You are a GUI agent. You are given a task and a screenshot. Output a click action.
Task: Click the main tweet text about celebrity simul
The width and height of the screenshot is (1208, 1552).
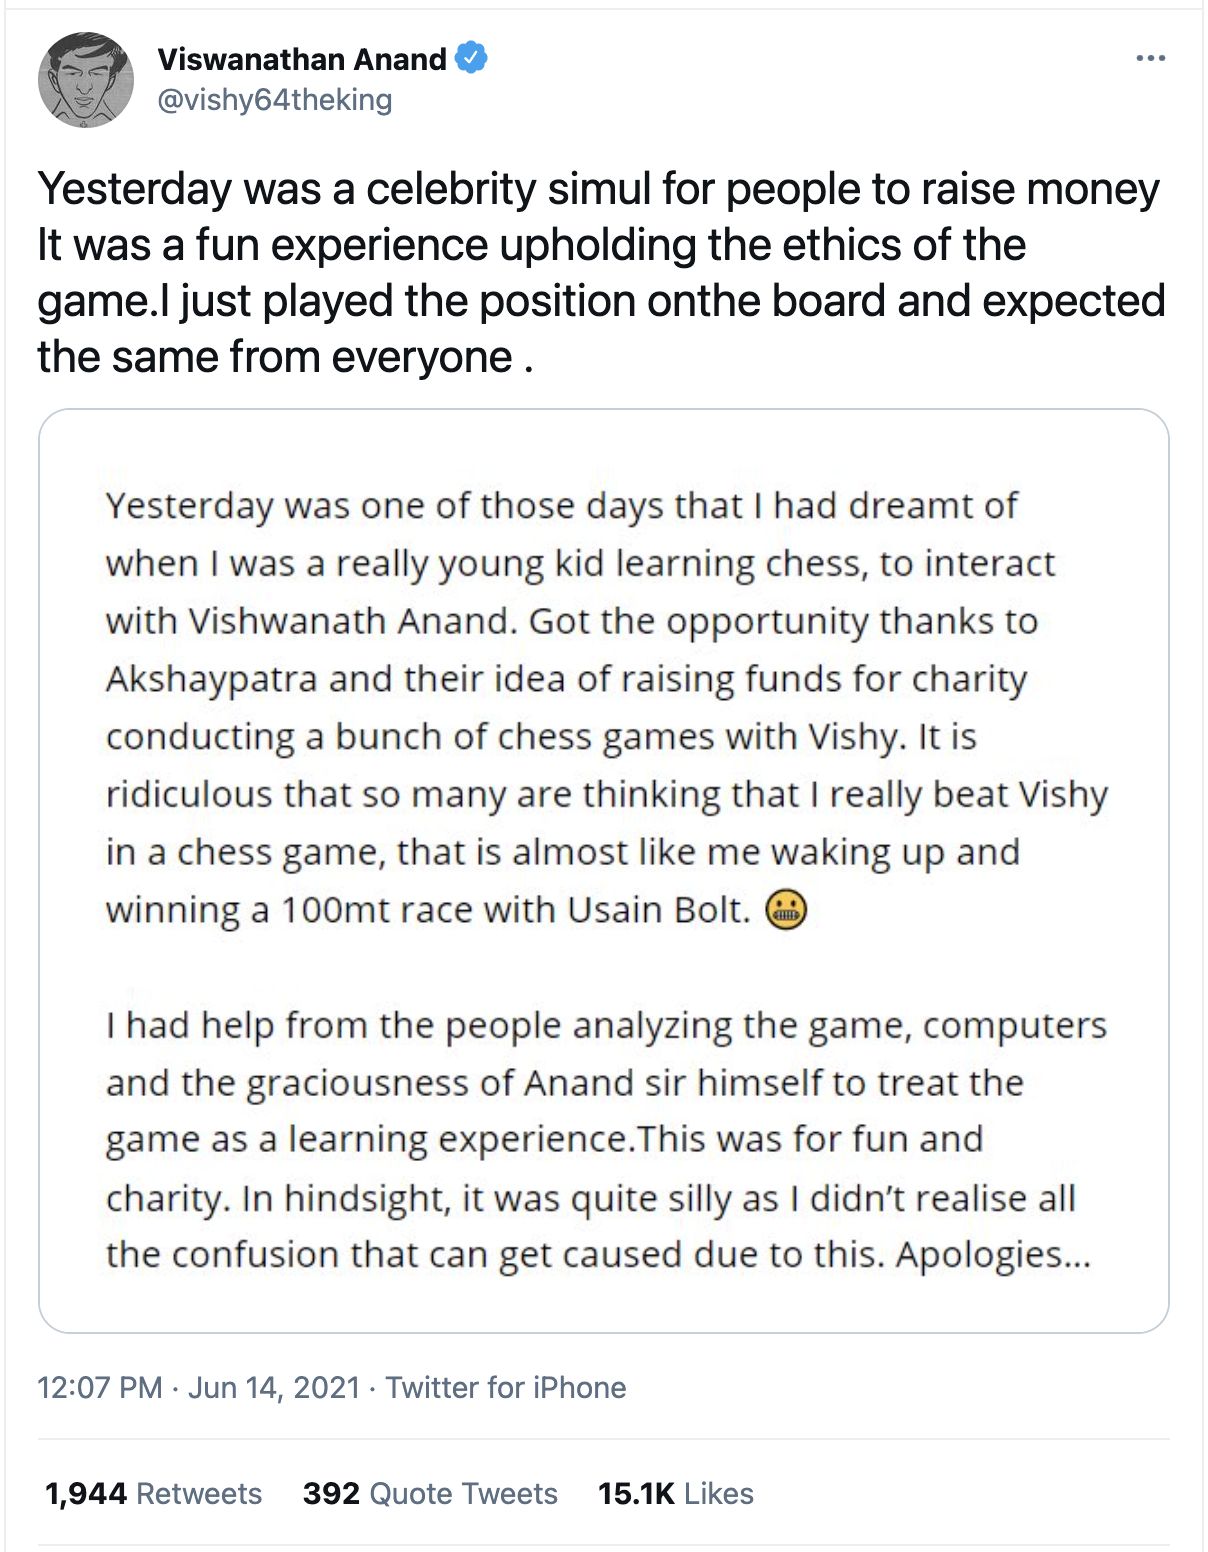pyautogui.click(x=600, y=272)
